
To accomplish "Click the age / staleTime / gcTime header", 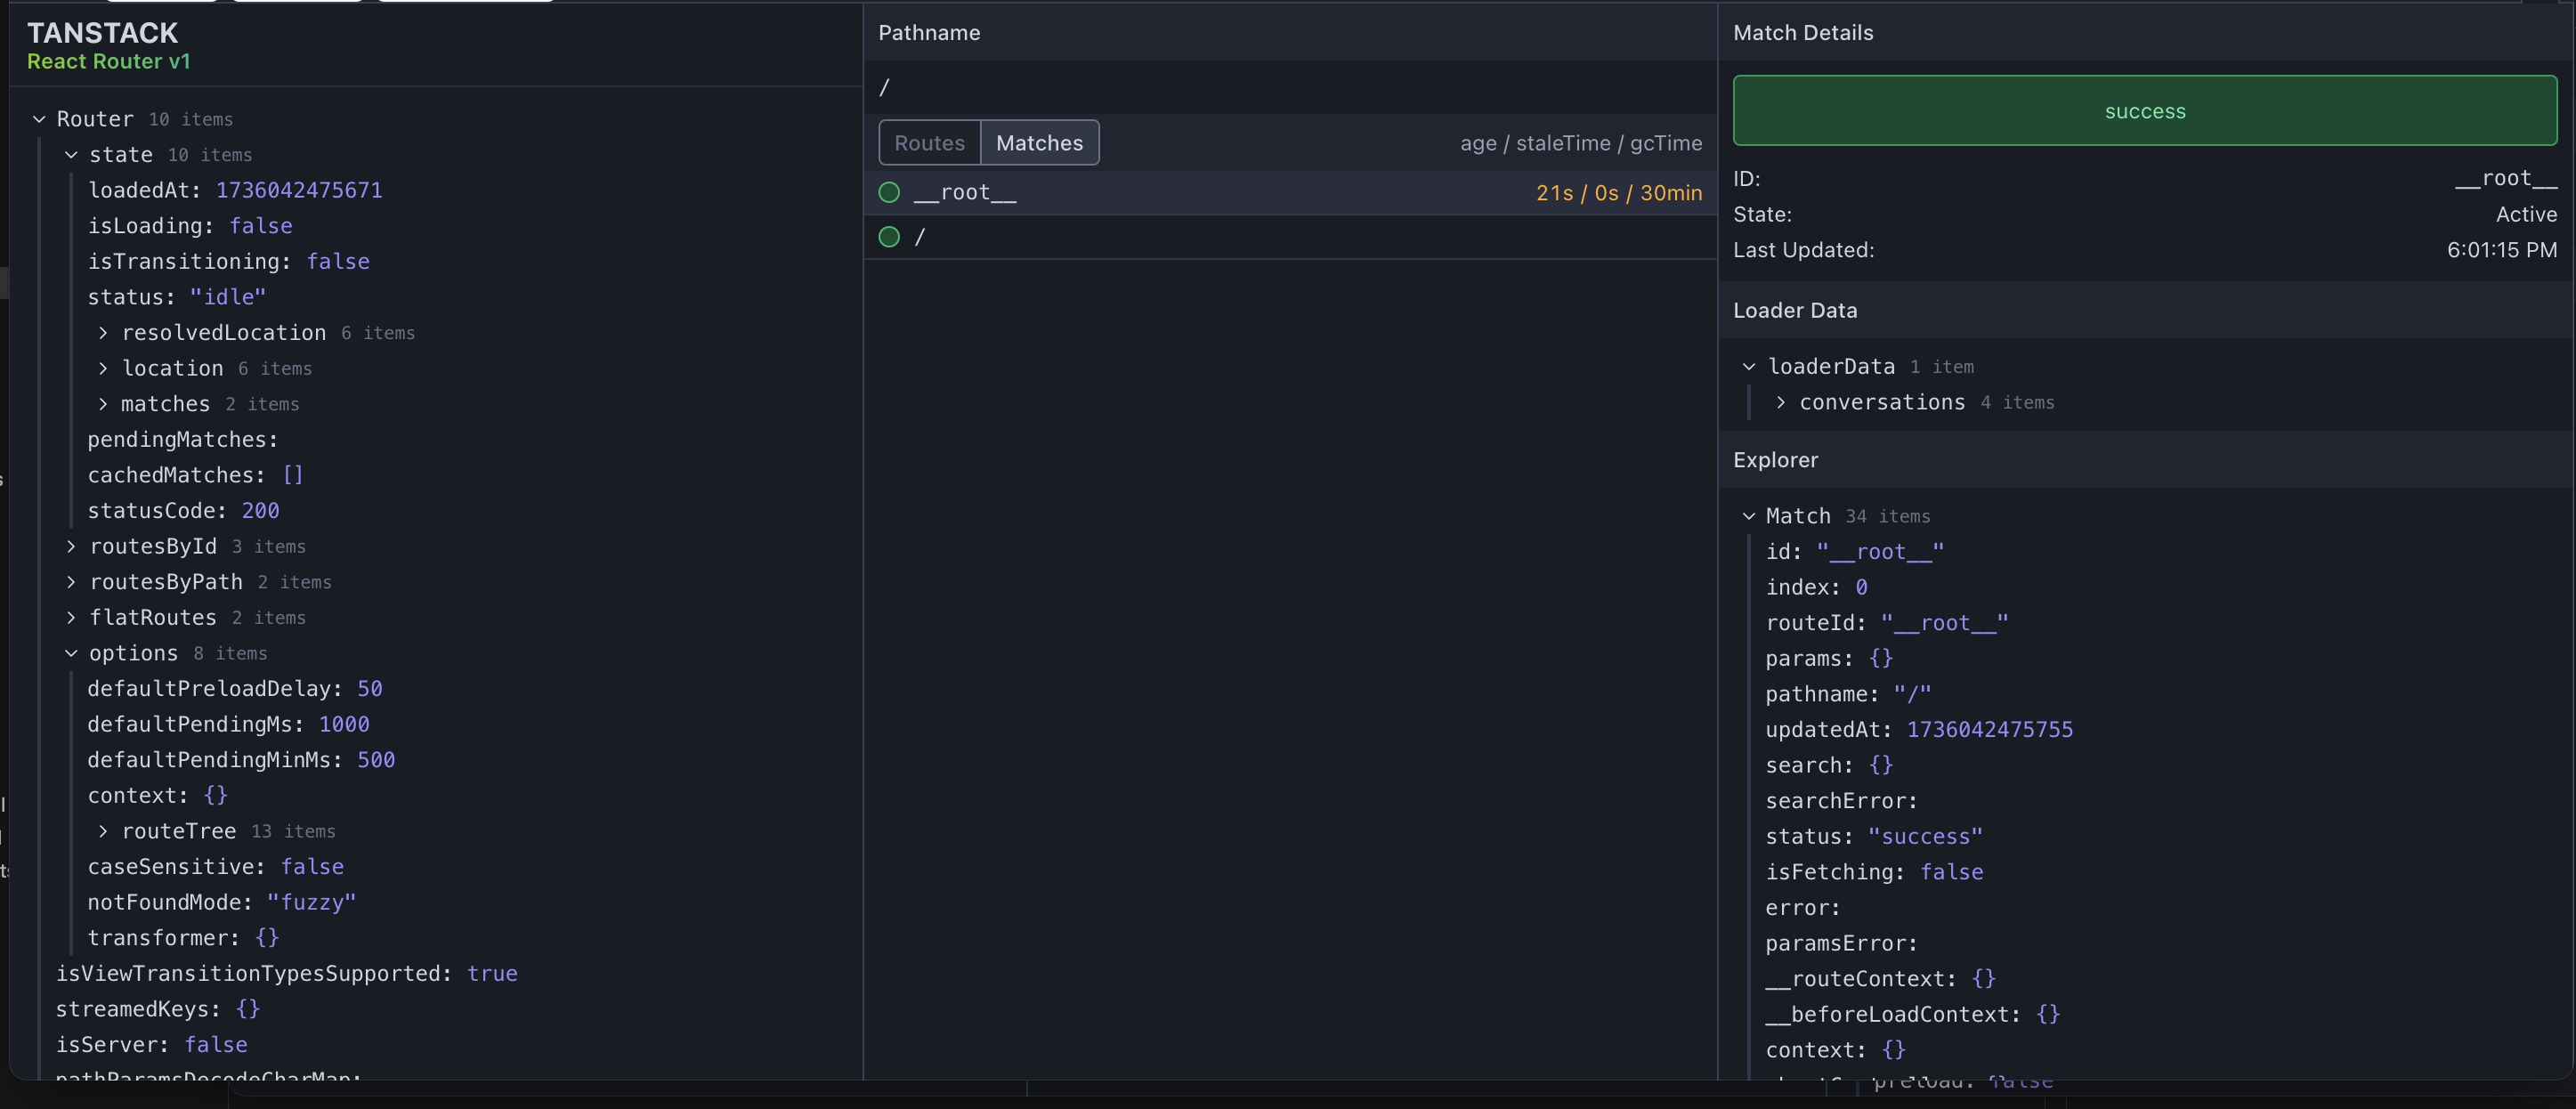I will coord(1581,143).
